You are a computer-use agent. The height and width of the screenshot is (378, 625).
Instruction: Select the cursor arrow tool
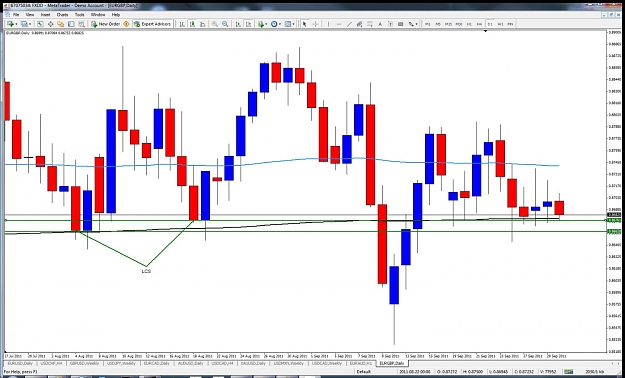point(305,24)
